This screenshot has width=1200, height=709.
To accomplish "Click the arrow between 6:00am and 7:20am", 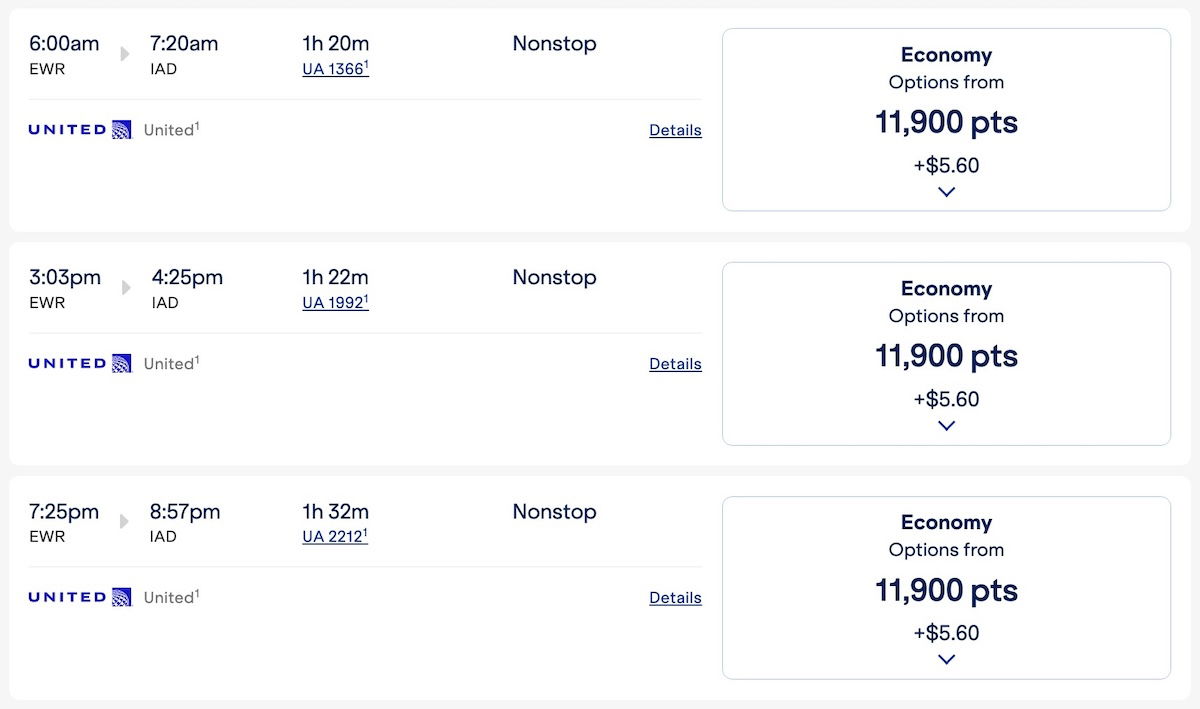I will click(x=125, y=54).
